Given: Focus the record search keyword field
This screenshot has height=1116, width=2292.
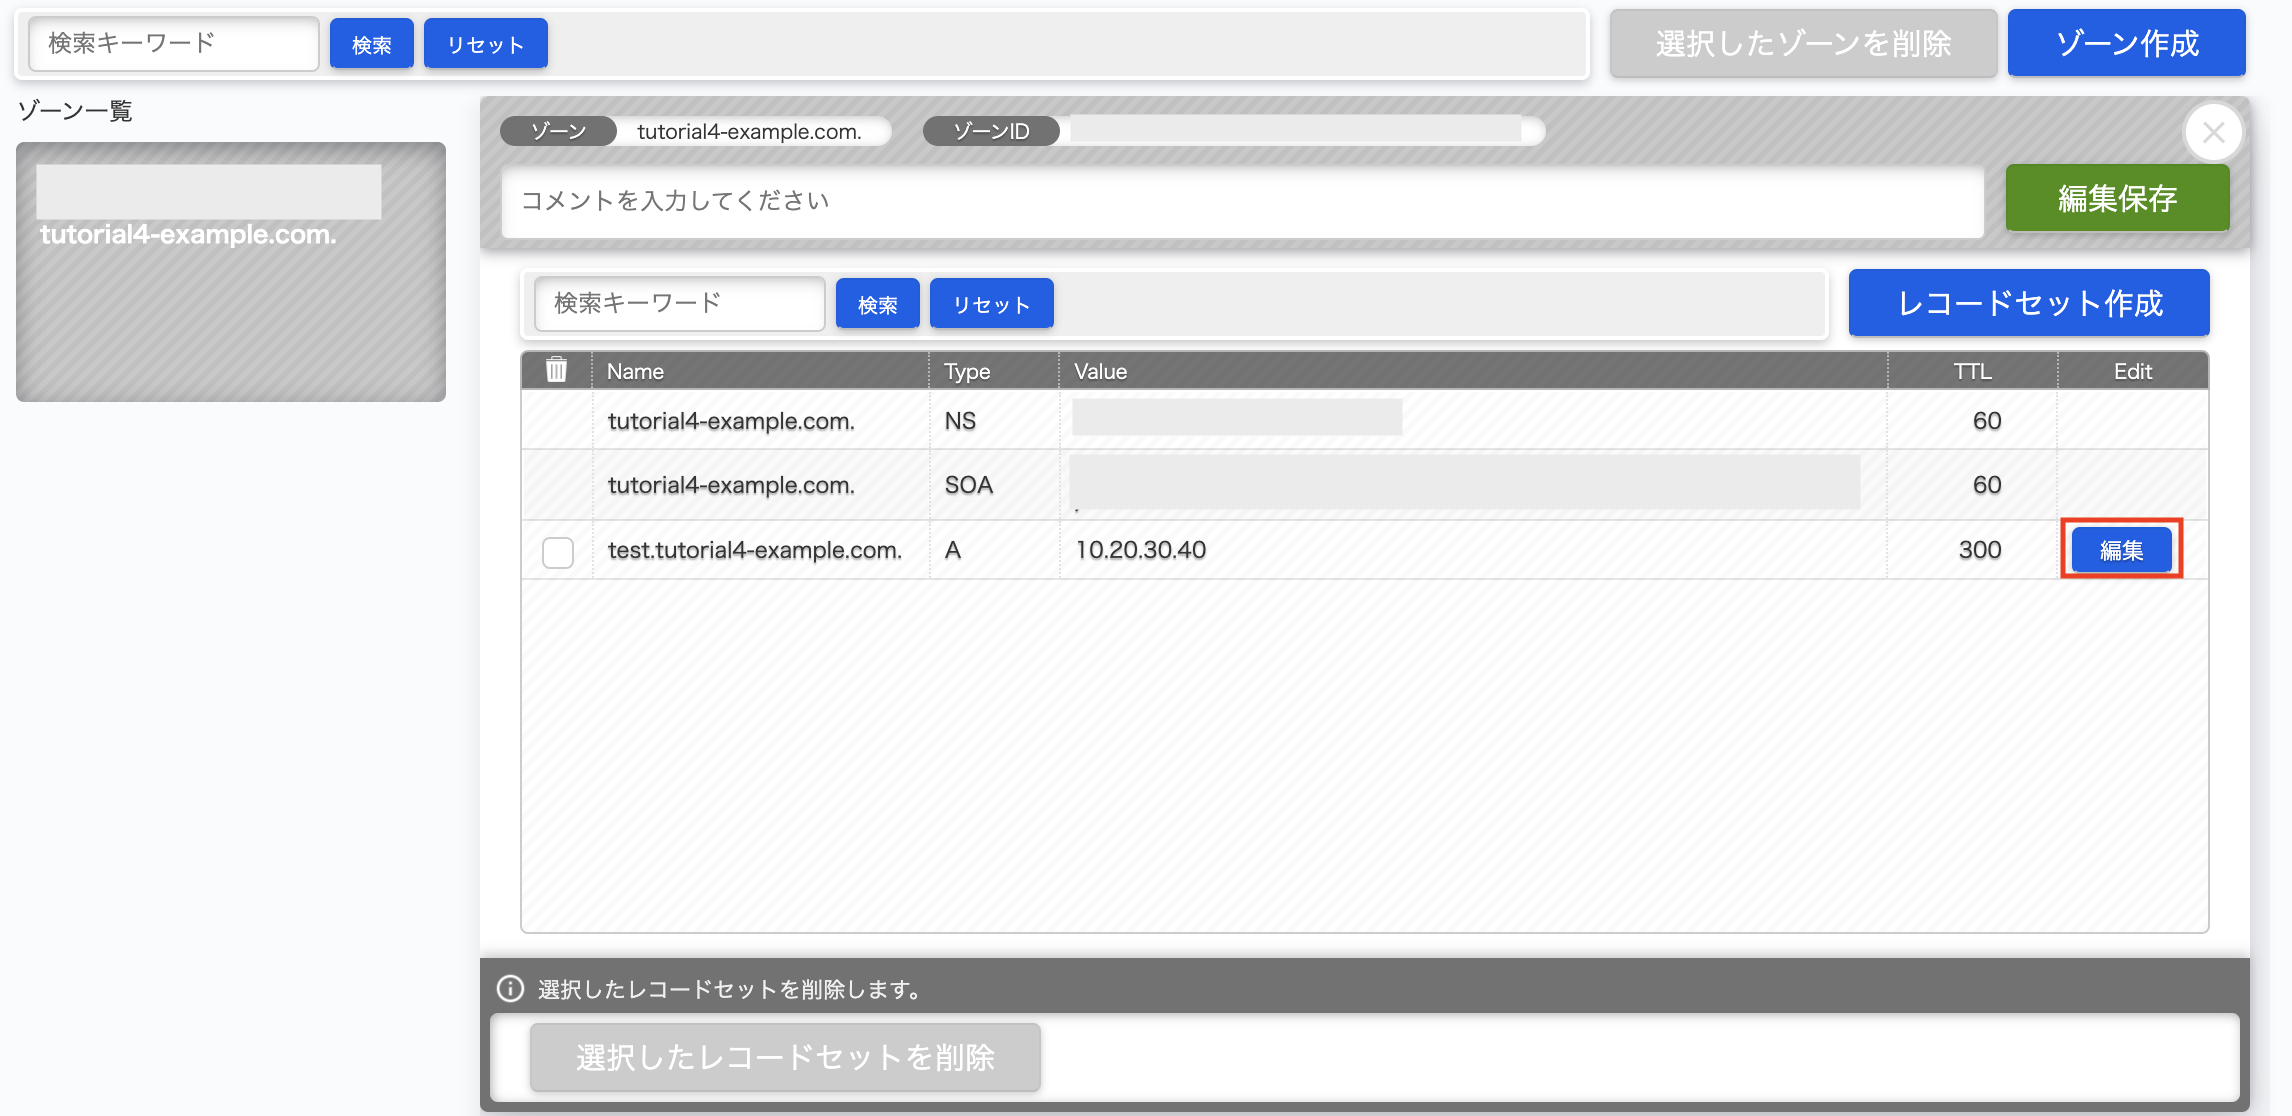Looking at the screenshot, I should 679,303.
